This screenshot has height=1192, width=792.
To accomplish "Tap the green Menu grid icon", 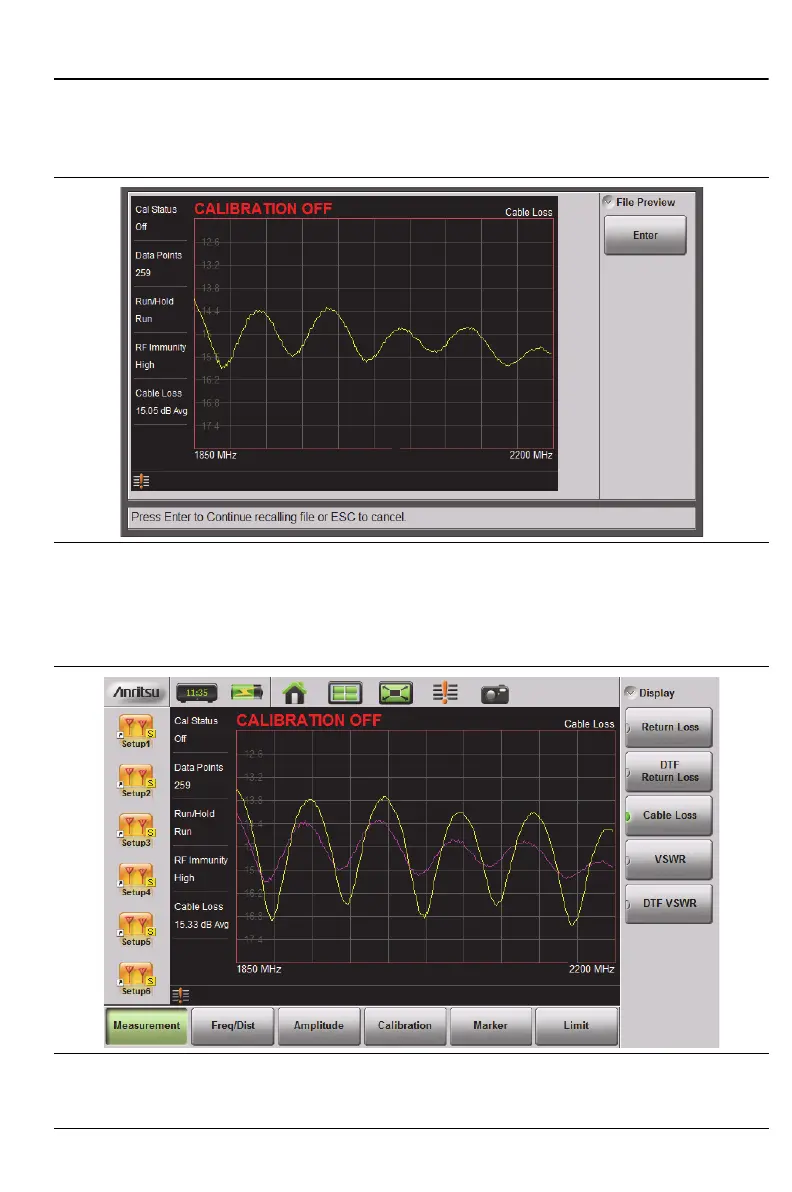I will pos(344,693).
